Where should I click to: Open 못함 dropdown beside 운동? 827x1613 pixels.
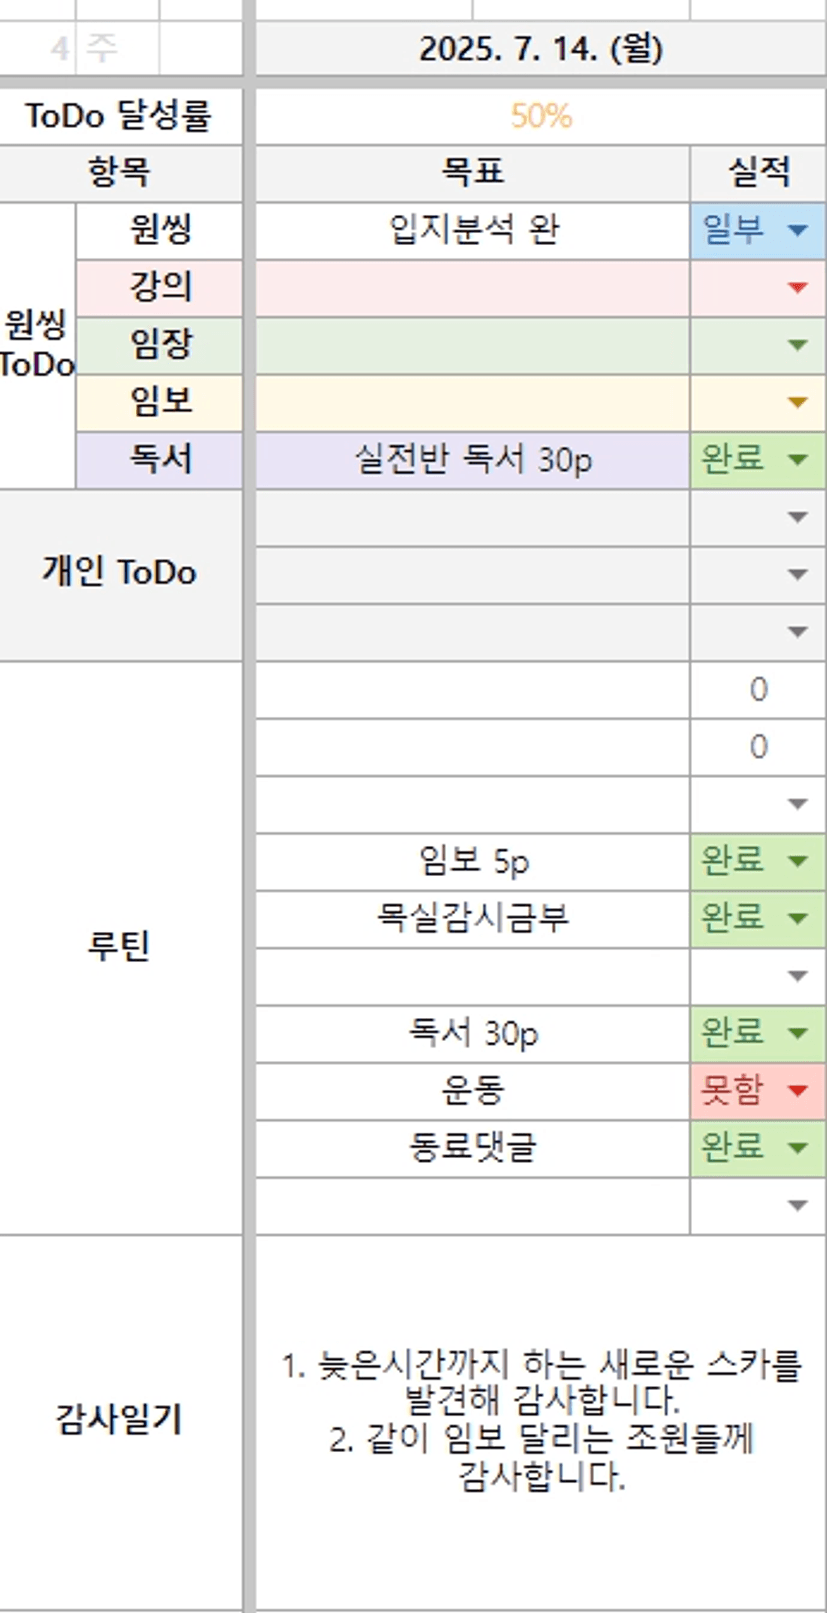pos(797,1090)
